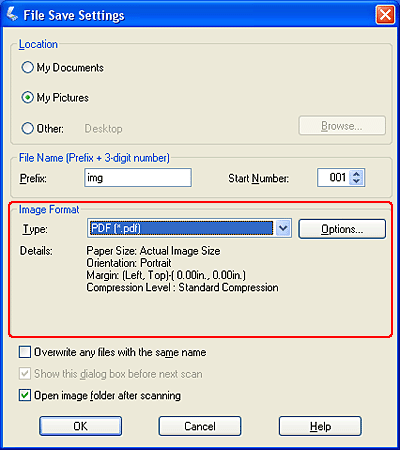Click the Desktop path text beside Other
The image size is (400, 450).
(x=103, y=129)
